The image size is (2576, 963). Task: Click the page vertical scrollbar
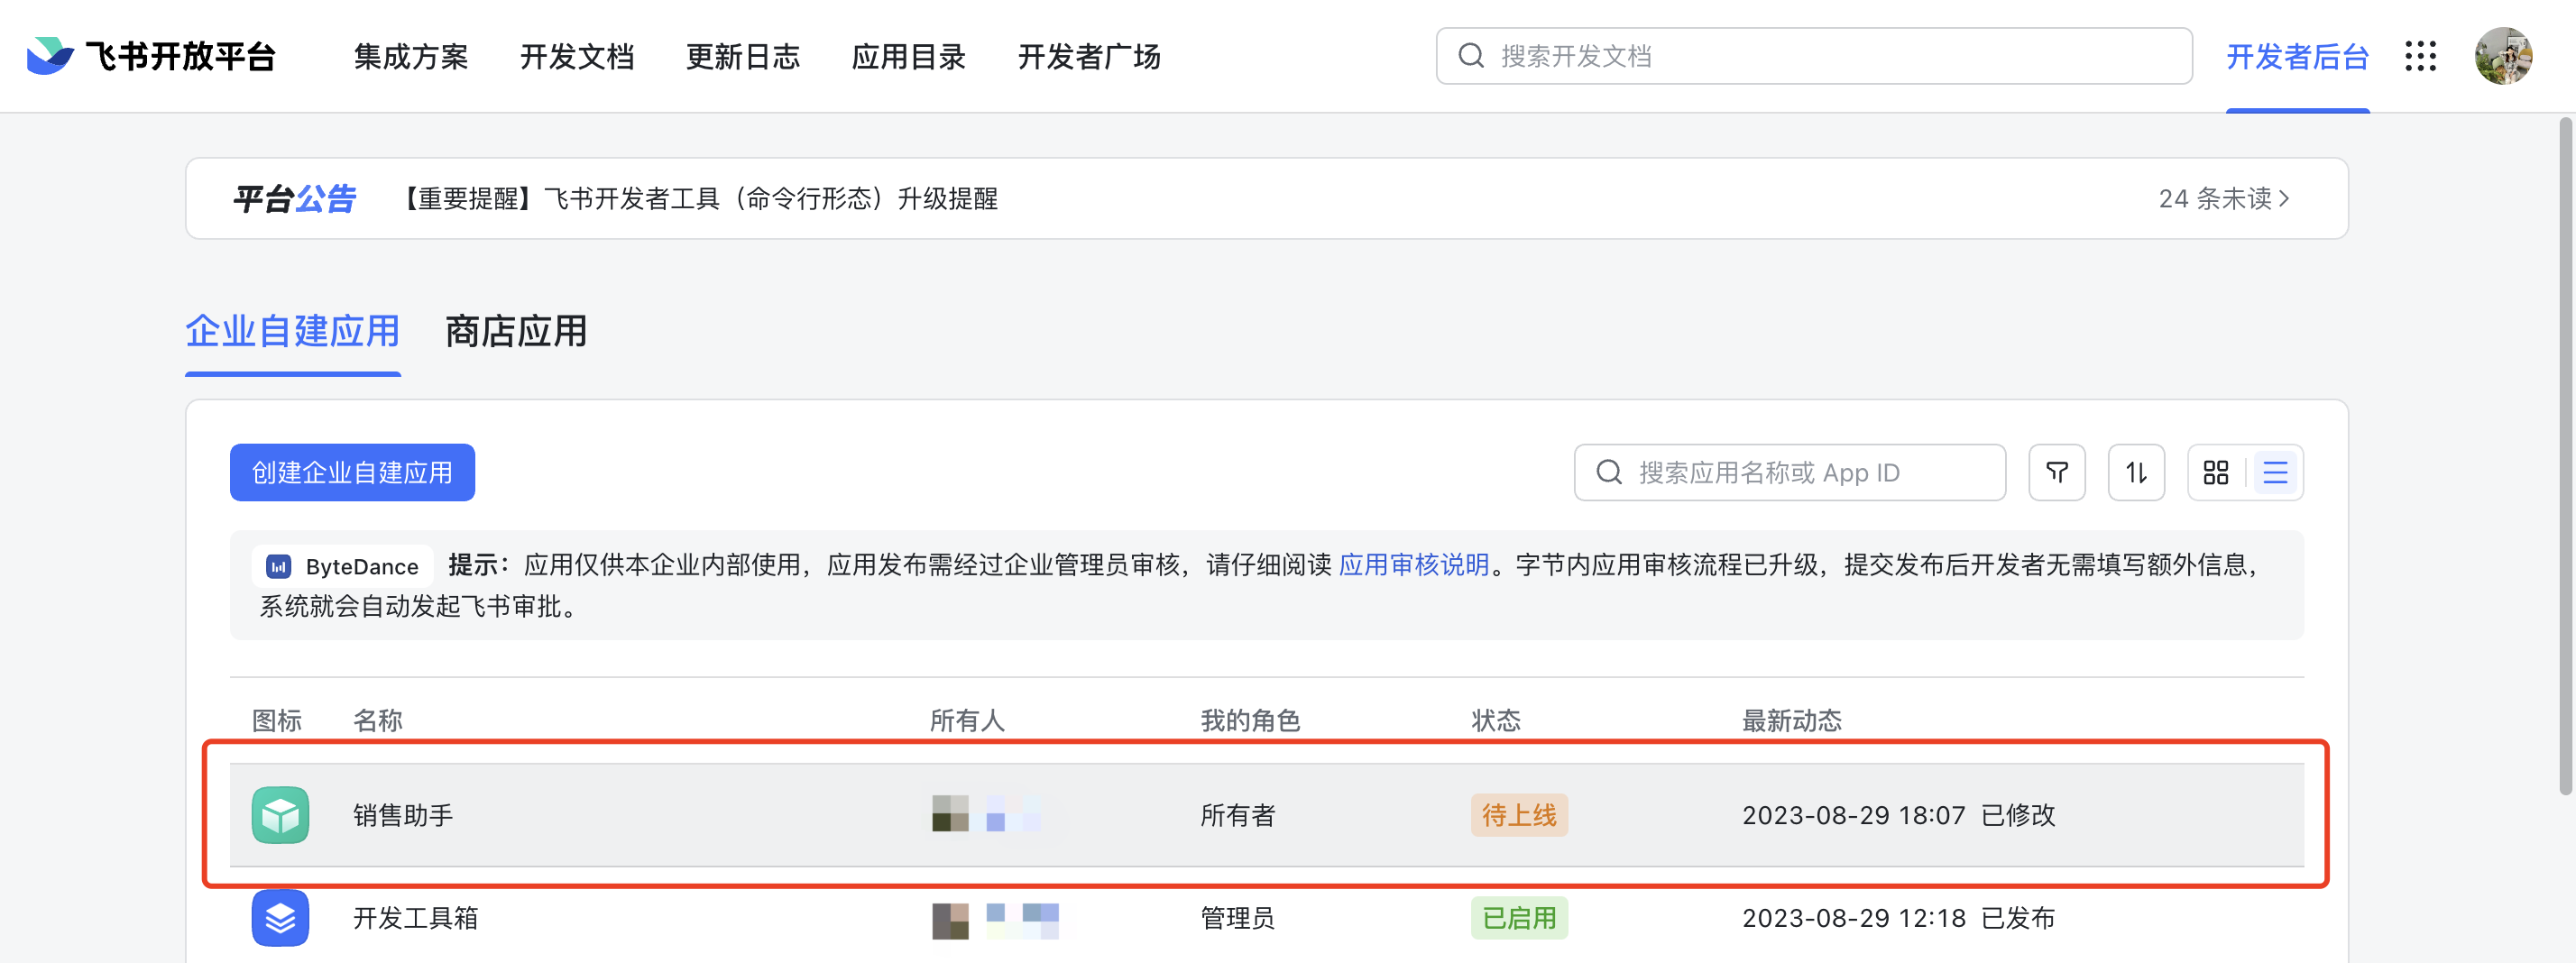coord(2565,455)
